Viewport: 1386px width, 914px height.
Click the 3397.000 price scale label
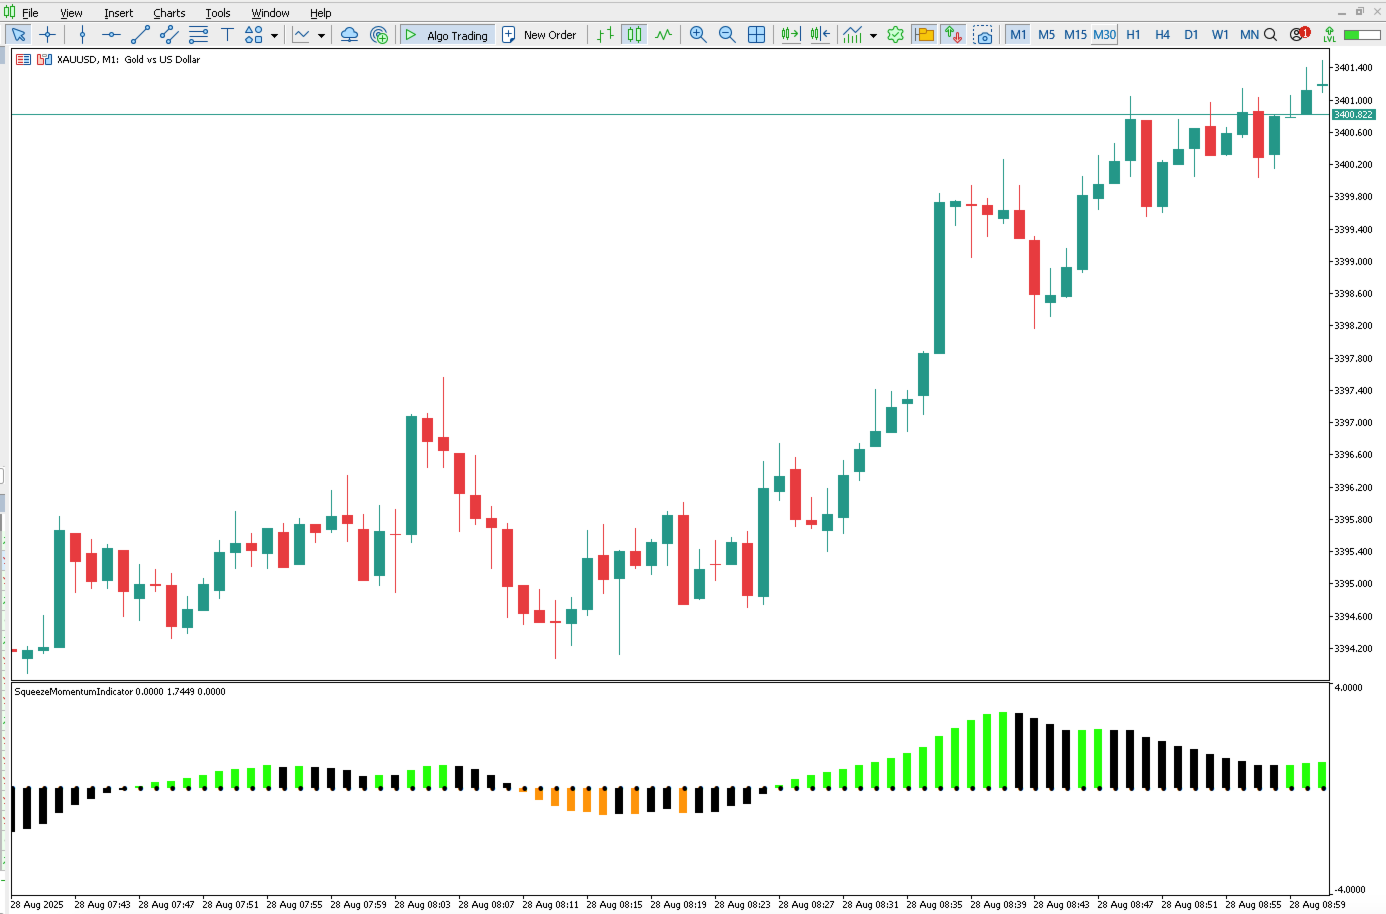pos(1354,423)
